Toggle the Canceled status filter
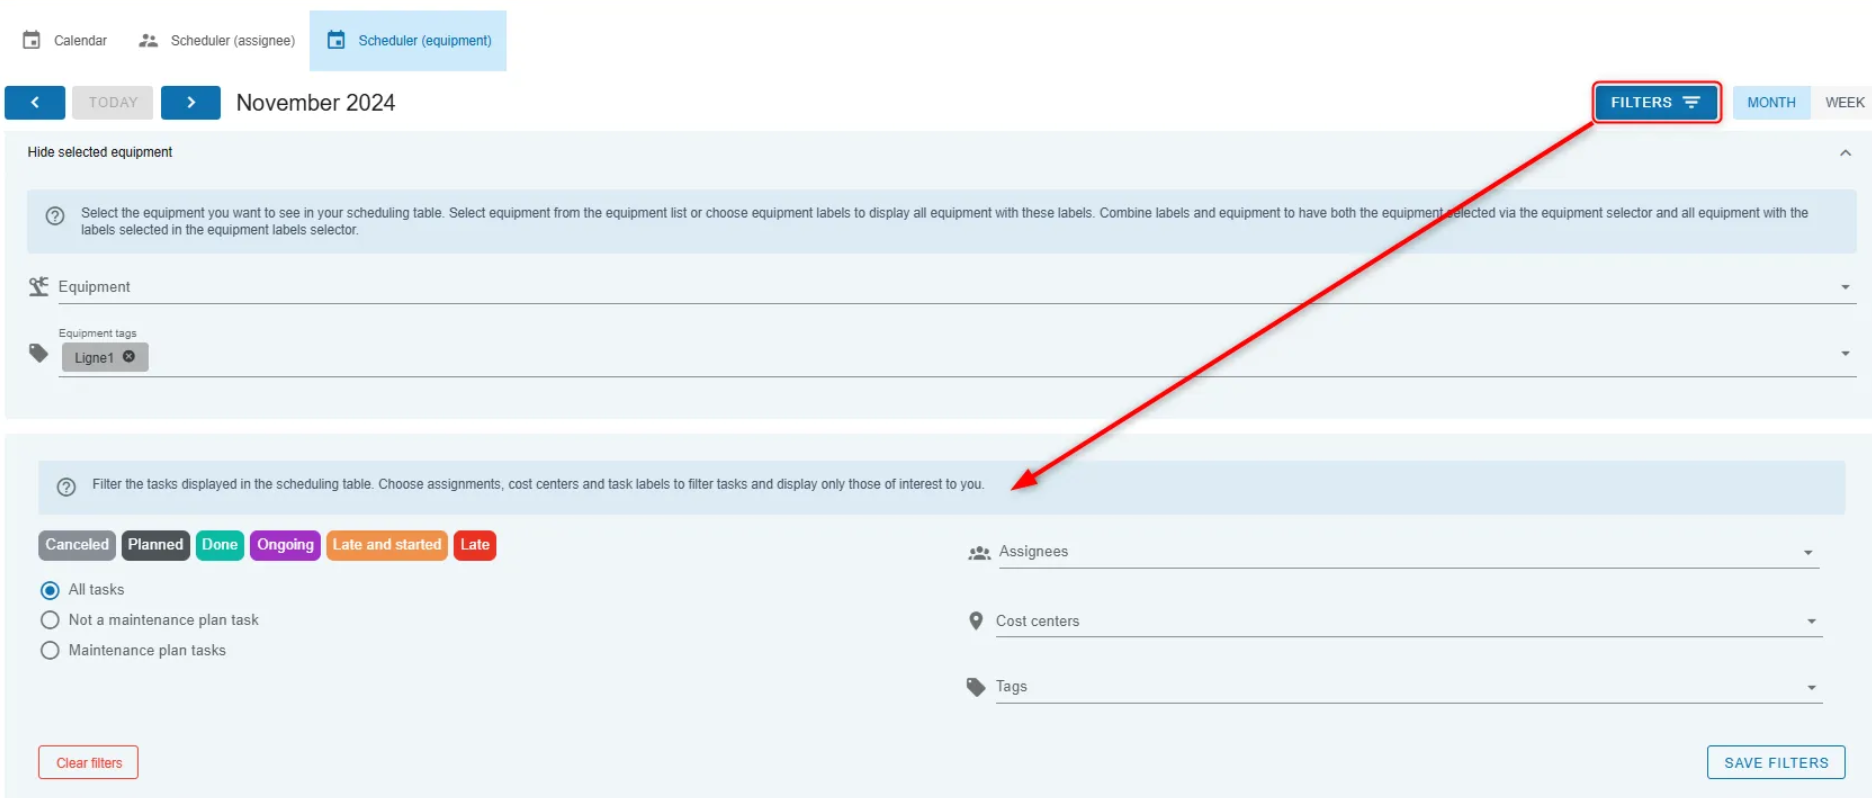 tap(77, 545)
